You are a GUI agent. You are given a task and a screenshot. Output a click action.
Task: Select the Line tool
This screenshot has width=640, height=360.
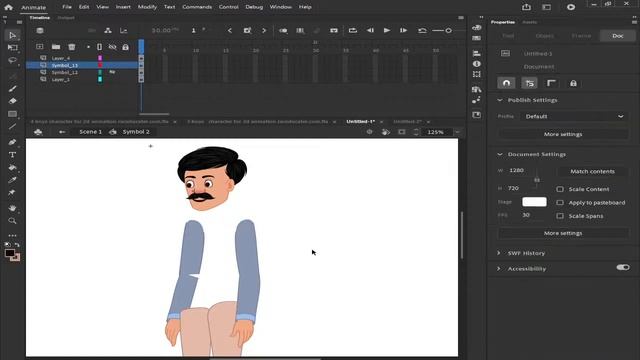pyautogui.click(x=12, y=127)
